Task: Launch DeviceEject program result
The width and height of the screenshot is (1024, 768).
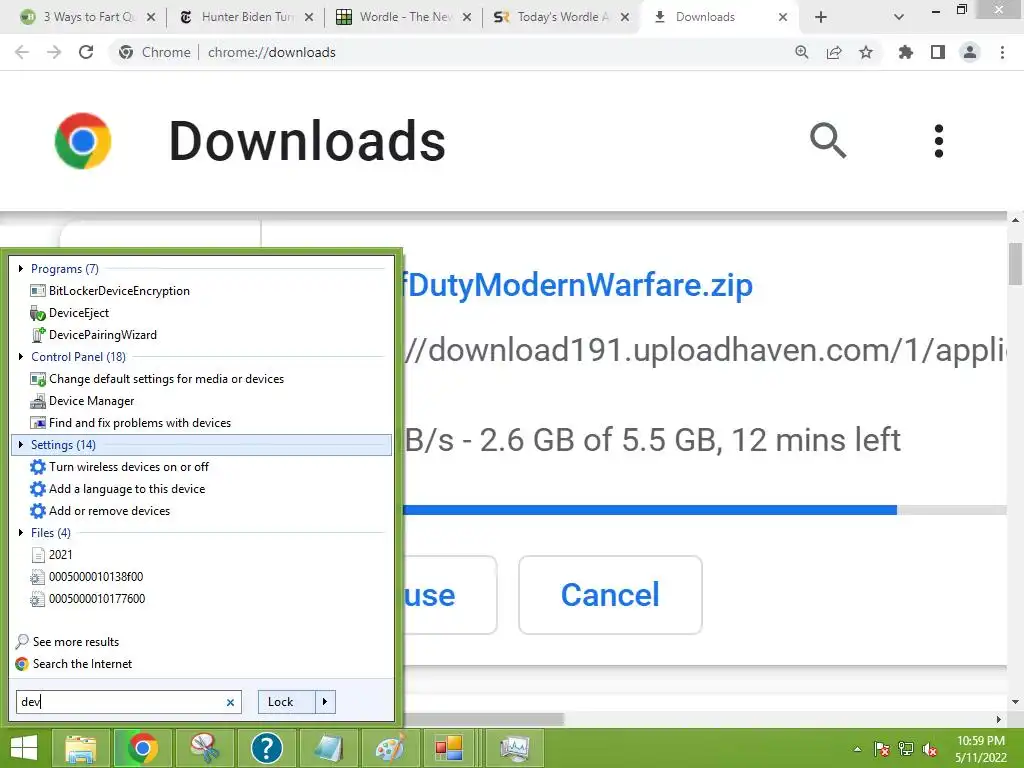Action: [78, 313]
